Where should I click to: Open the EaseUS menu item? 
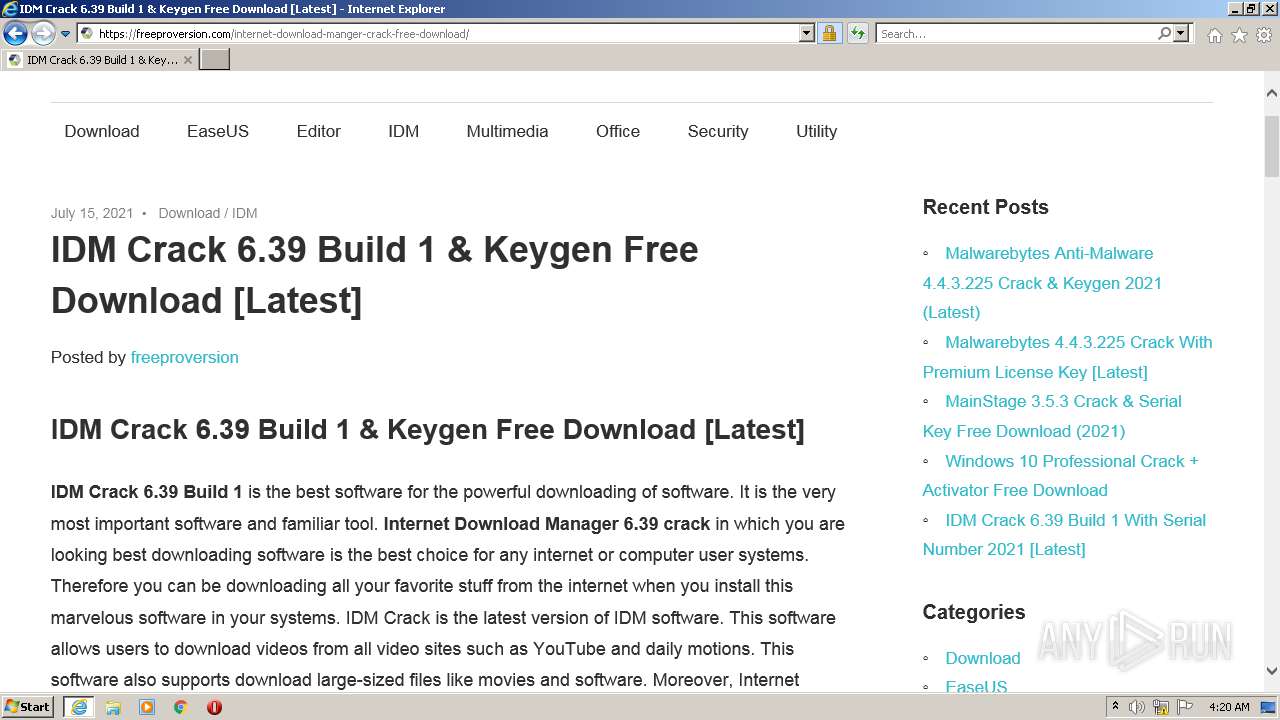218,131
